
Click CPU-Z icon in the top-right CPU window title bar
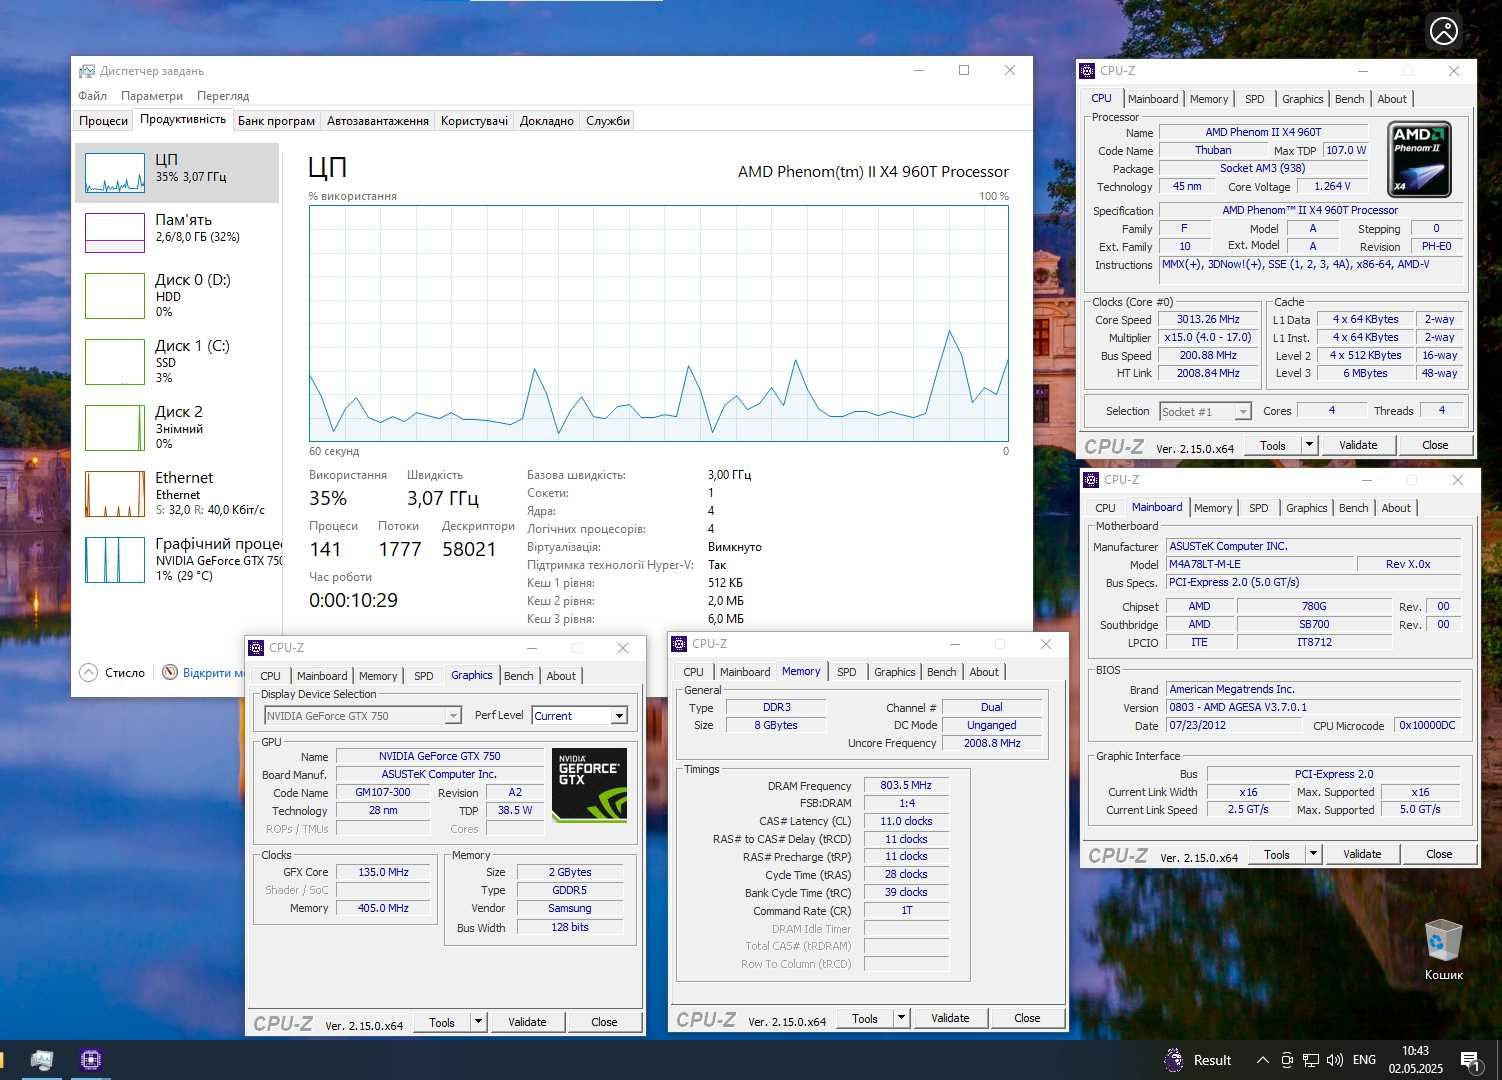click(x=1086, y=71)
